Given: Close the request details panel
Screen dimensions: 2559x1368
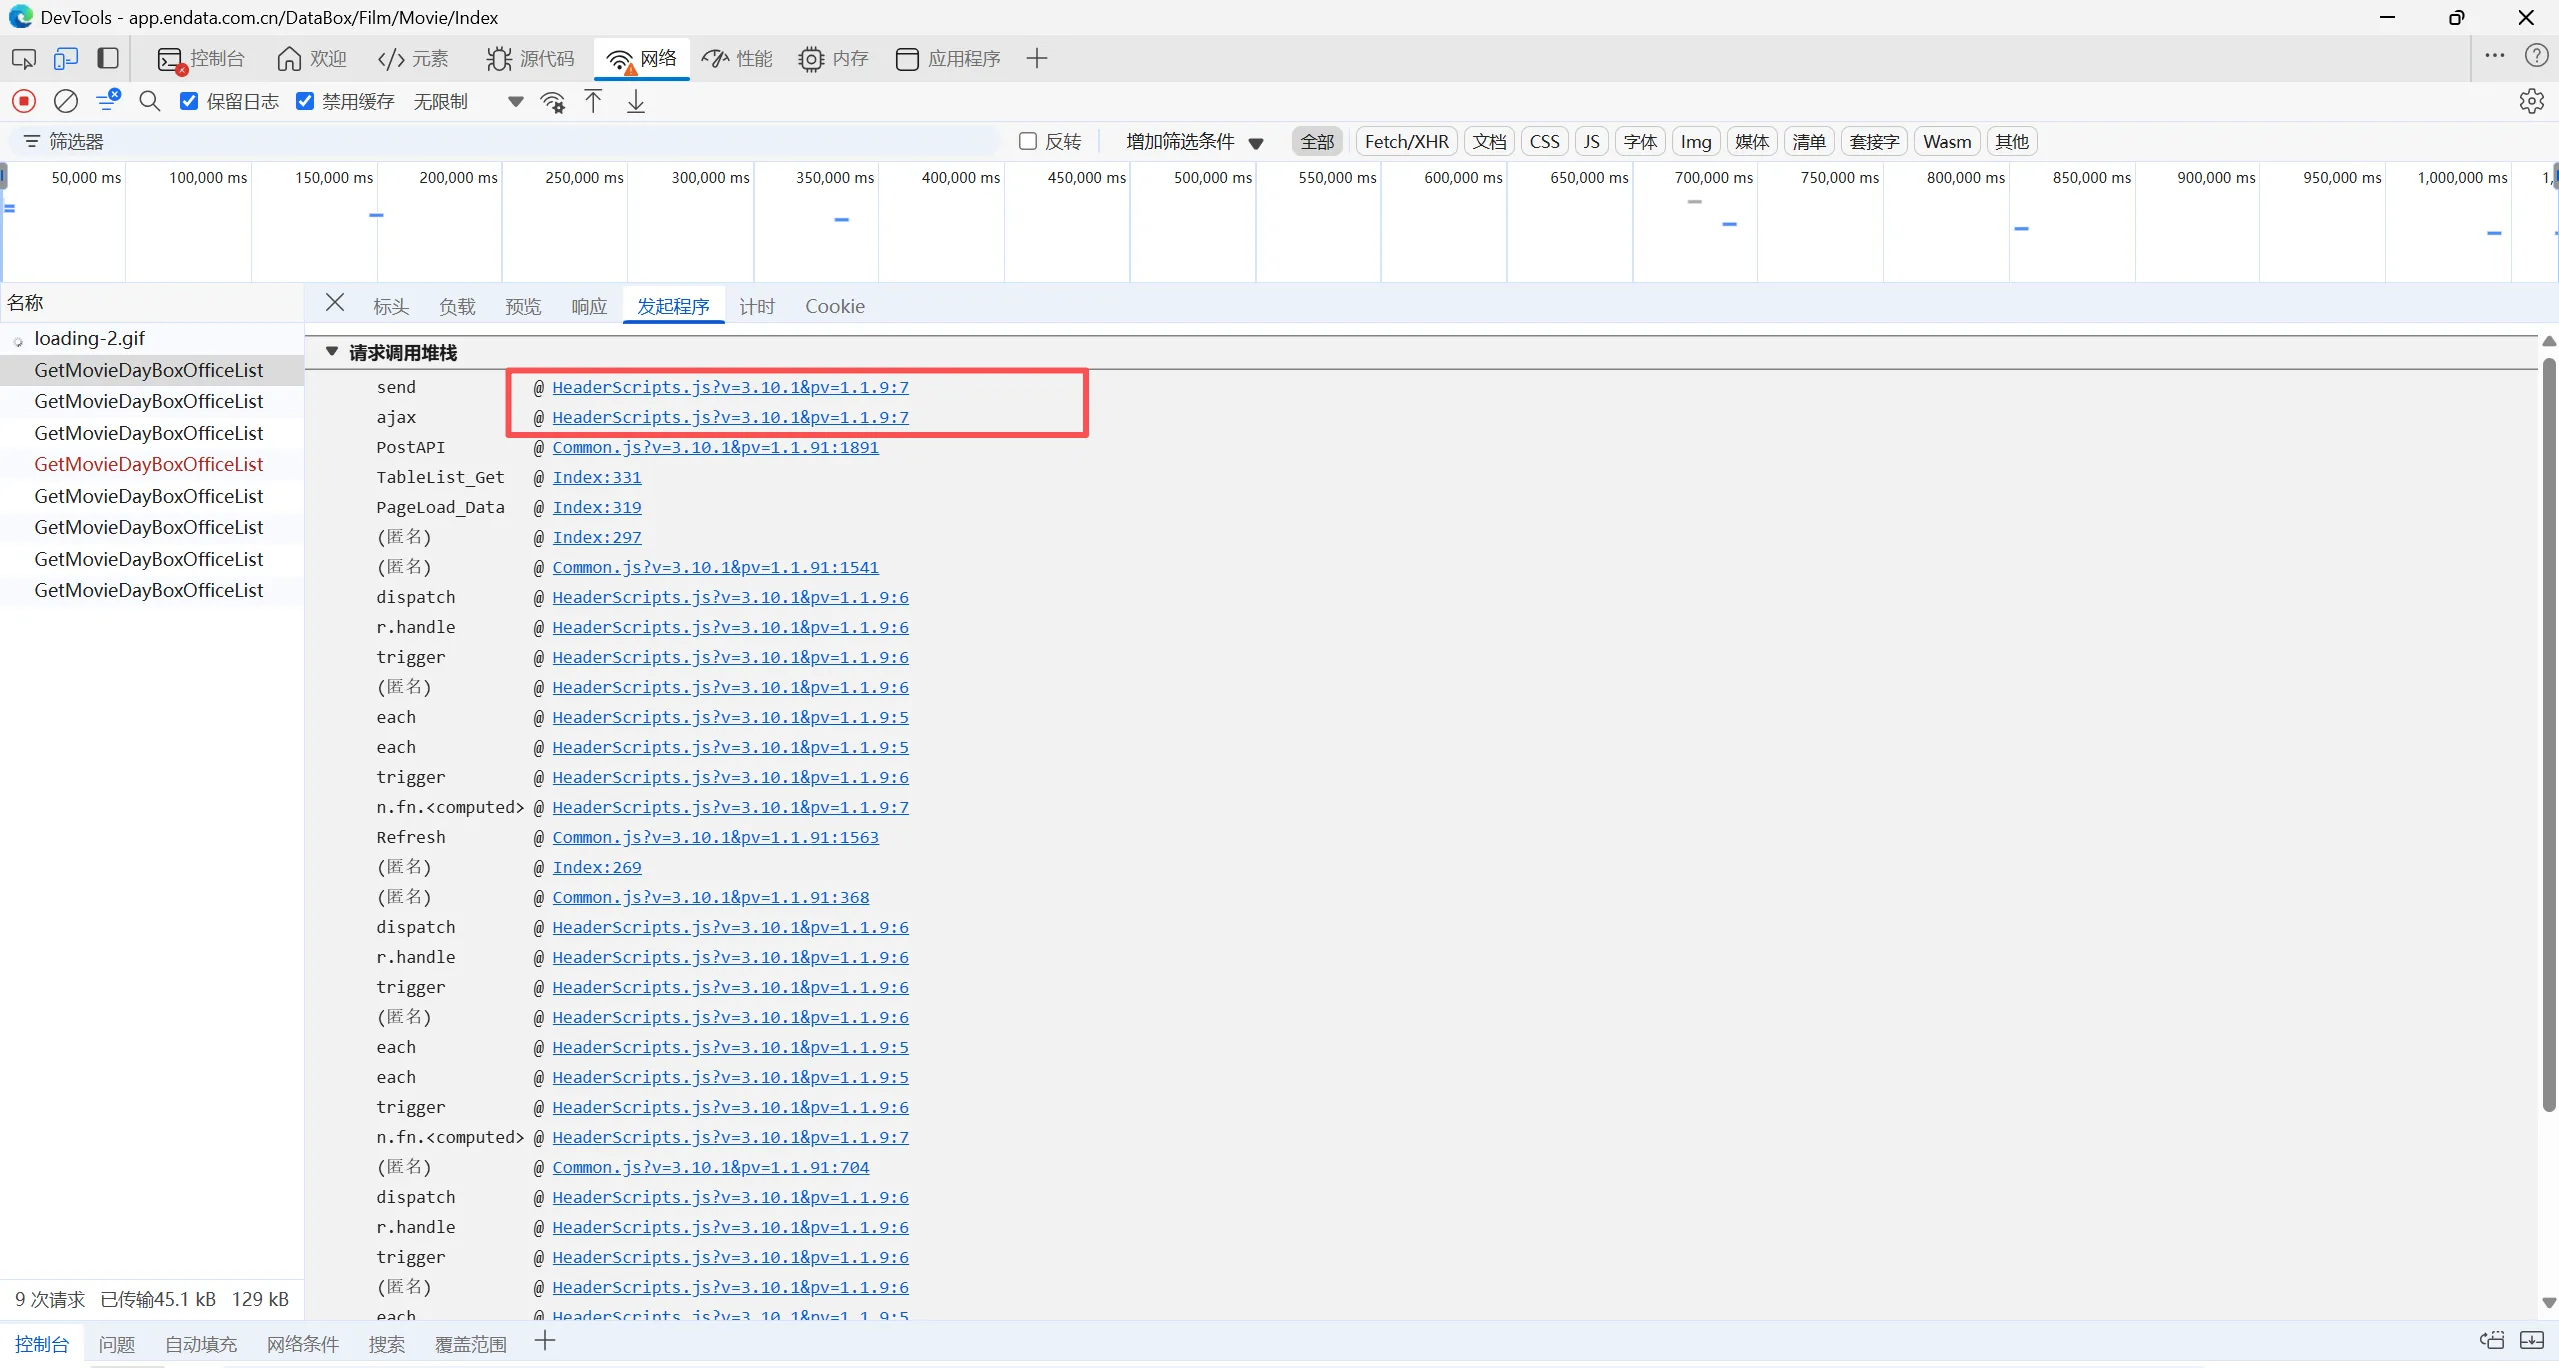Looking at the screenshot, I should [335, 304].
